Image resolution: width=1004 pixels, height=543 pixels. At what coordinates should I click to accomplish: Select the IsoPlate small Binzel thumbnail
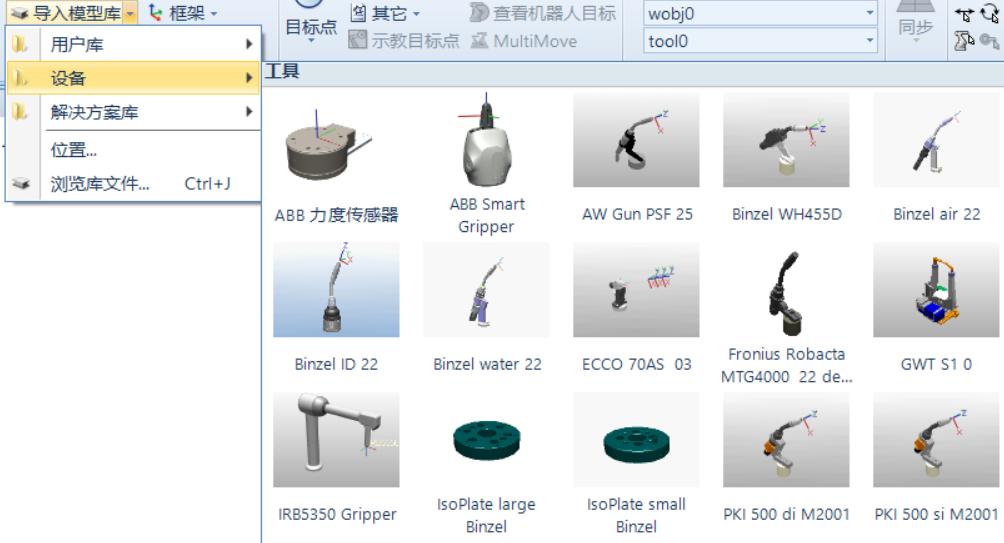636,440
